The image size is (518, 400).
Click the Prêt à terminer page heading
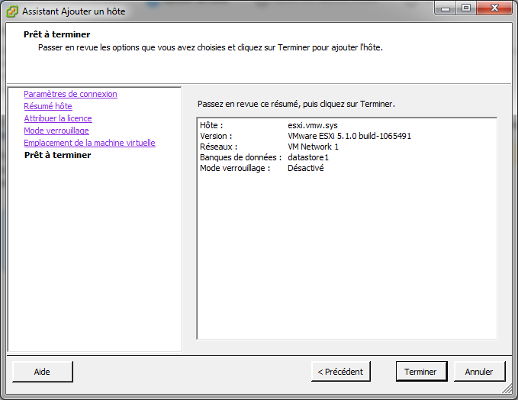tap(57, 34)
